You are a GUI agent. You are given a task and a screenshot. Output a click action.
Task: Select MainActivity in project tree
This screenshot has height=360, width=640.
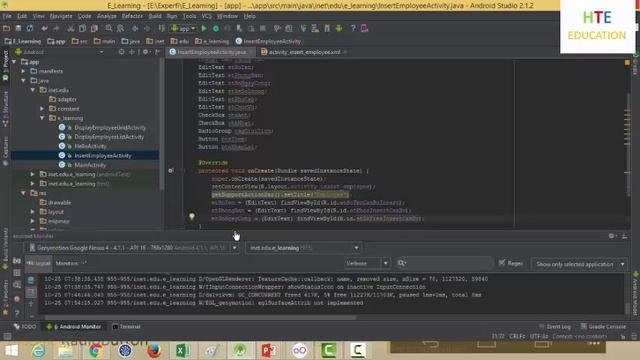click(90, 165)
